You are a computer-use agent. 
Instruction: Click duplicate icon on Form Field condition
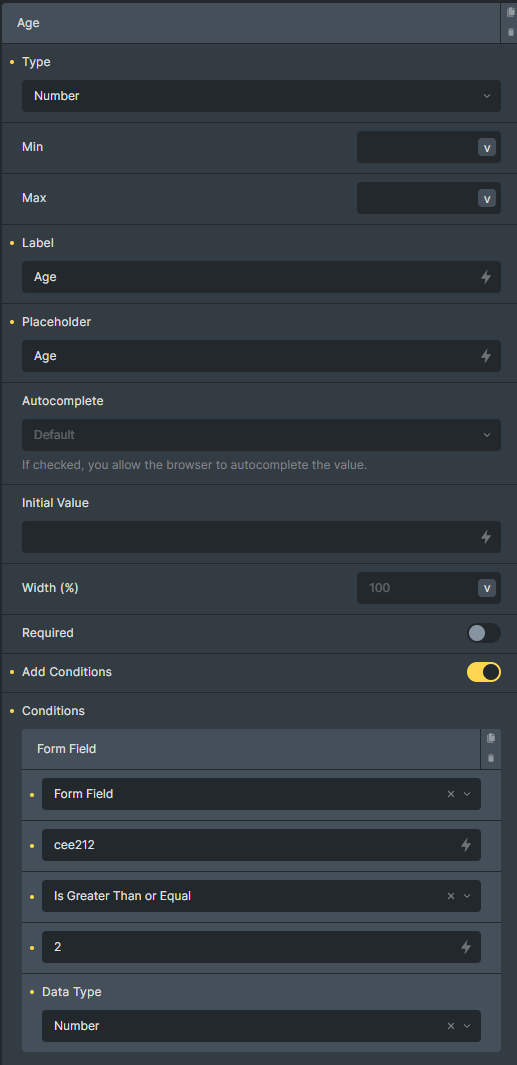[x=491, y=738]
